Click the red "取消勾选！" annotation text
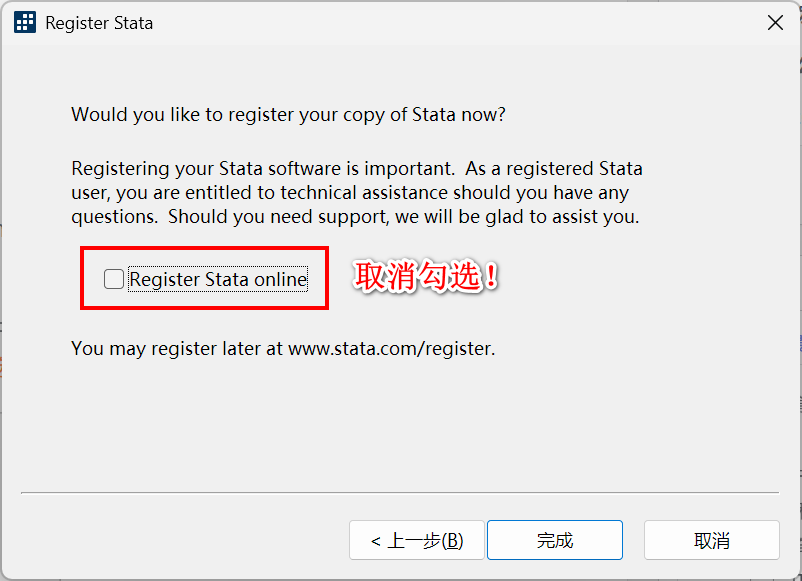 (x=427, y=277)
